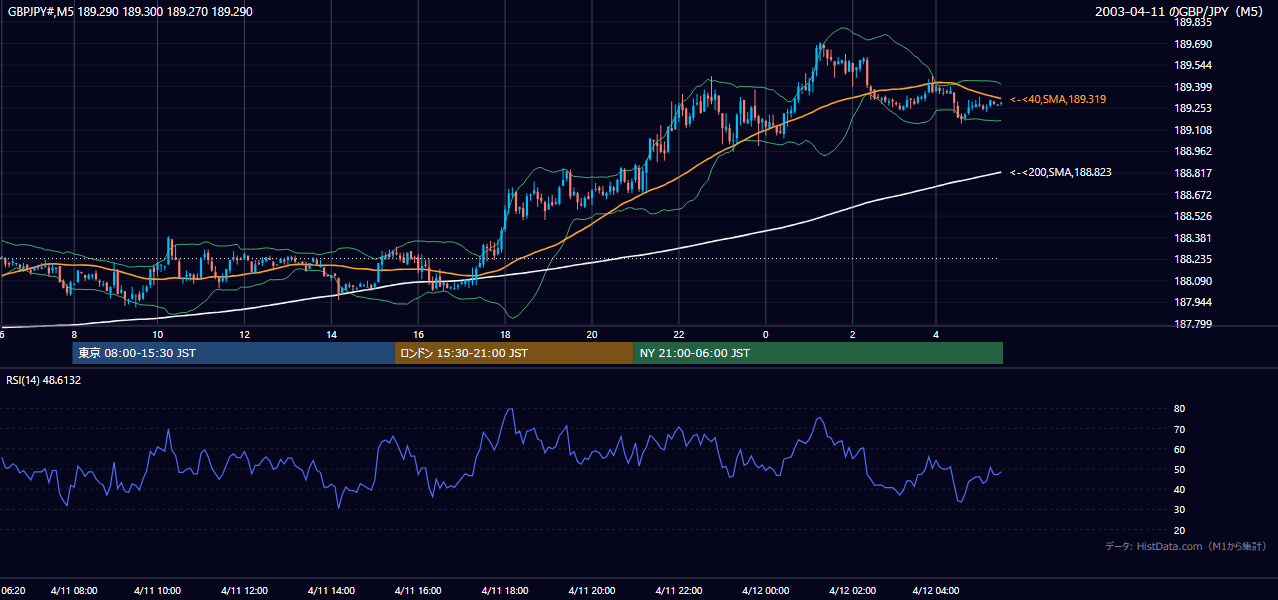Select the 40 SMA 189.319 label

click(x=1058, y=100)
